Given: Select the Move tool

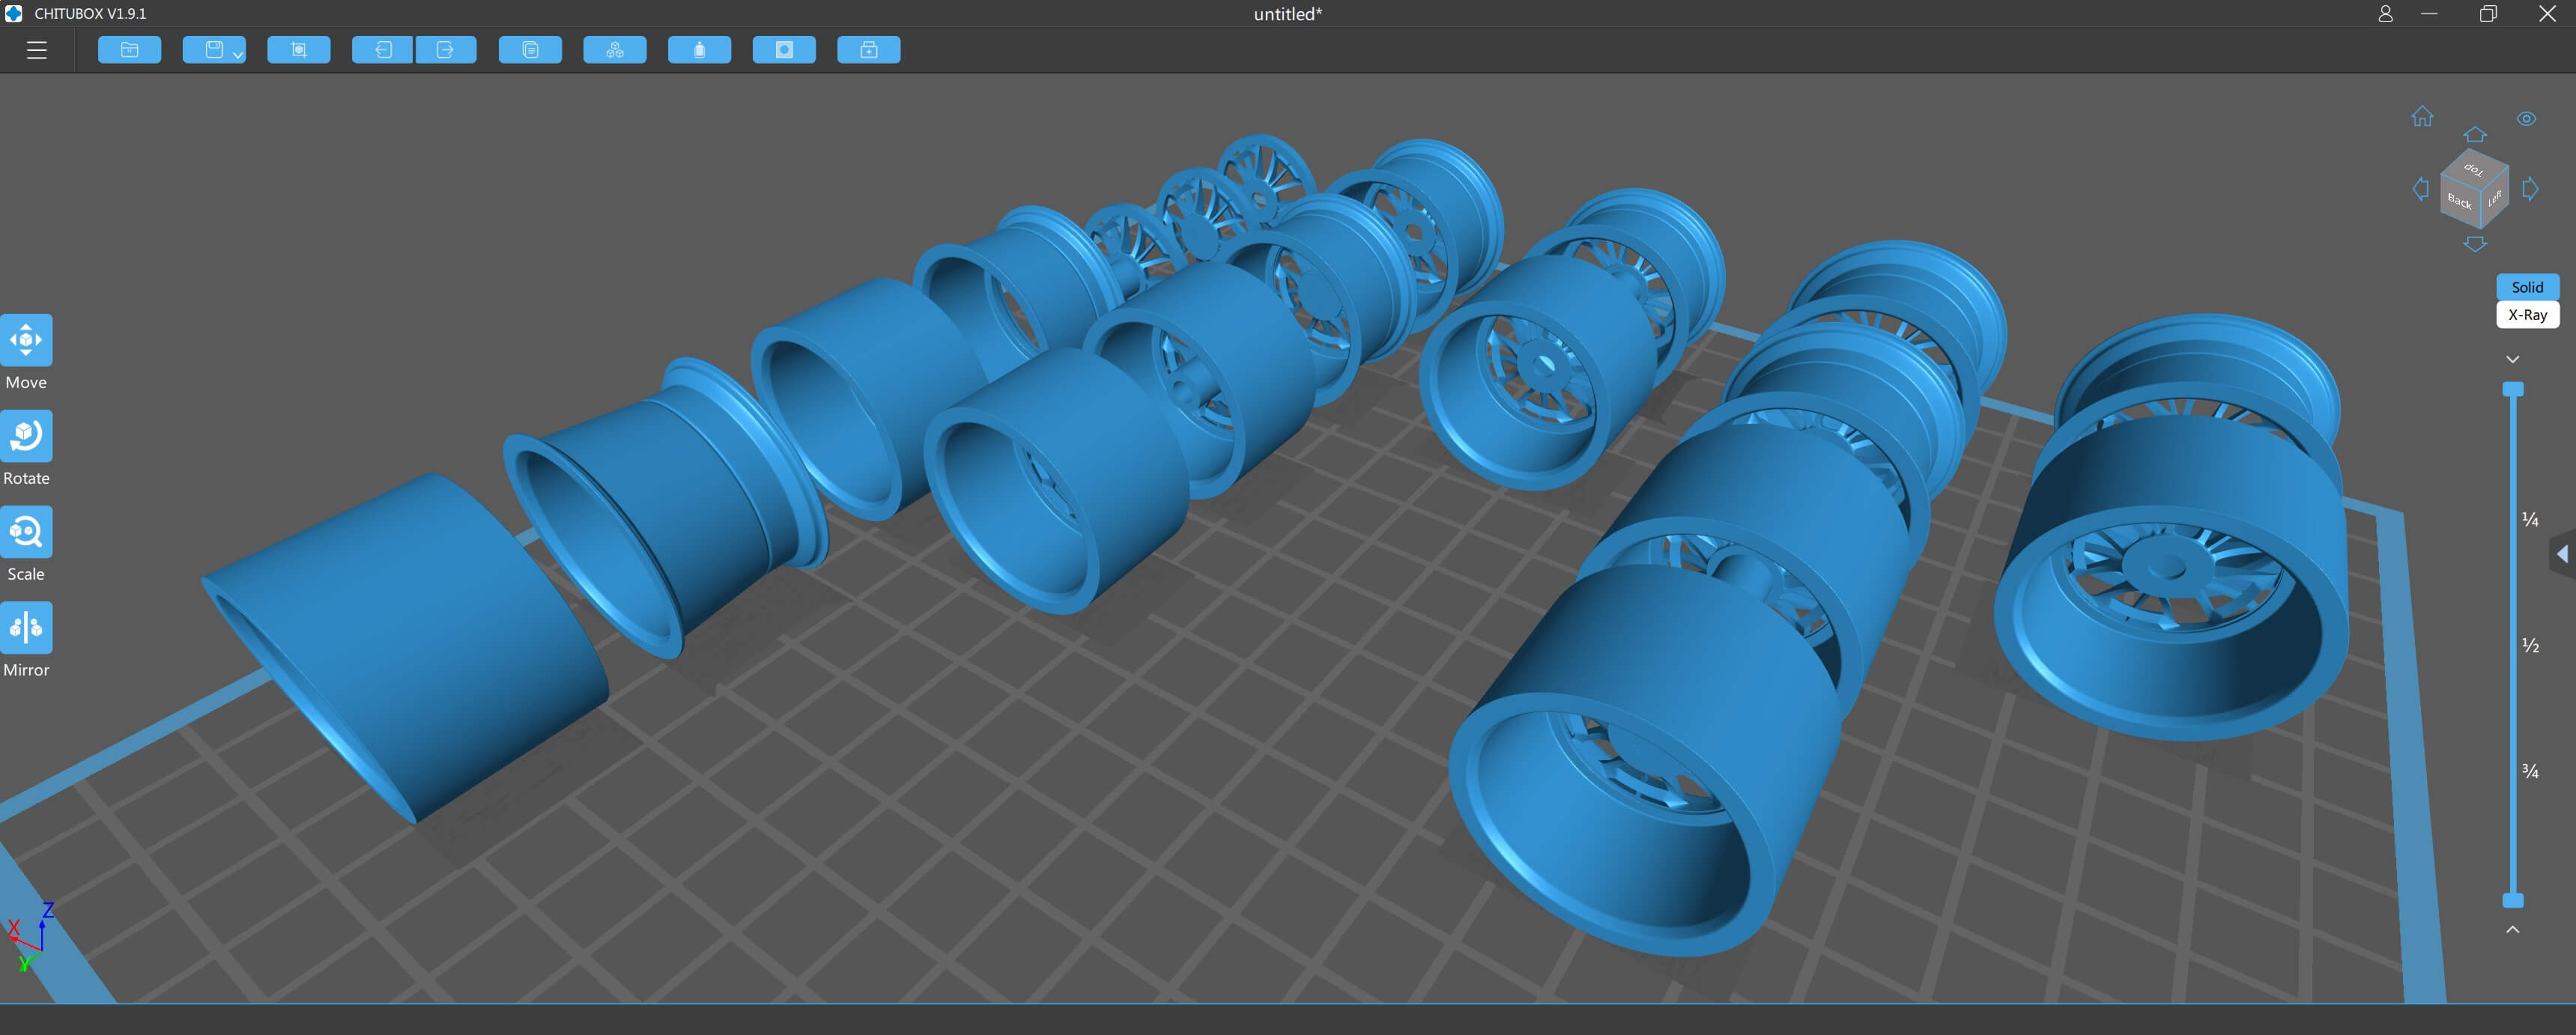Looking at the screenshot, I should [x=26, y=341].
